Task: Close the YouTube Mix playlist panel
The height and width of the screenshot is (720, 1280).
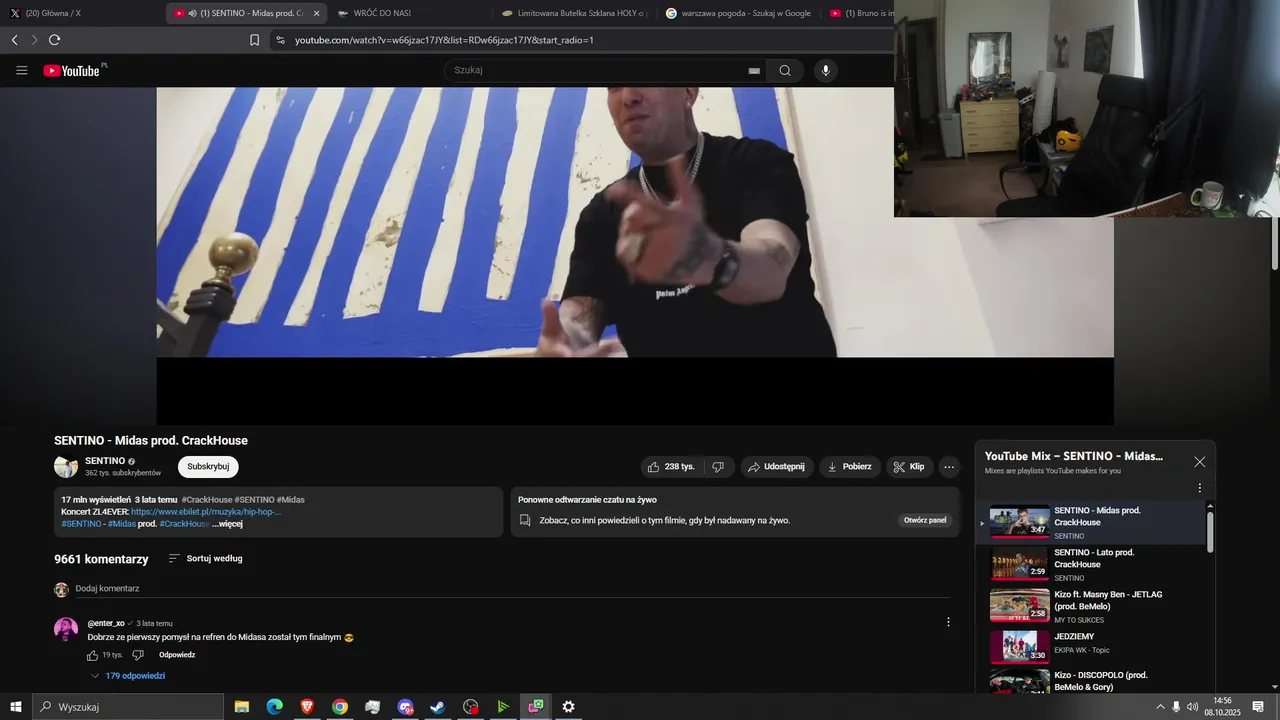Action: [1200, 462]
